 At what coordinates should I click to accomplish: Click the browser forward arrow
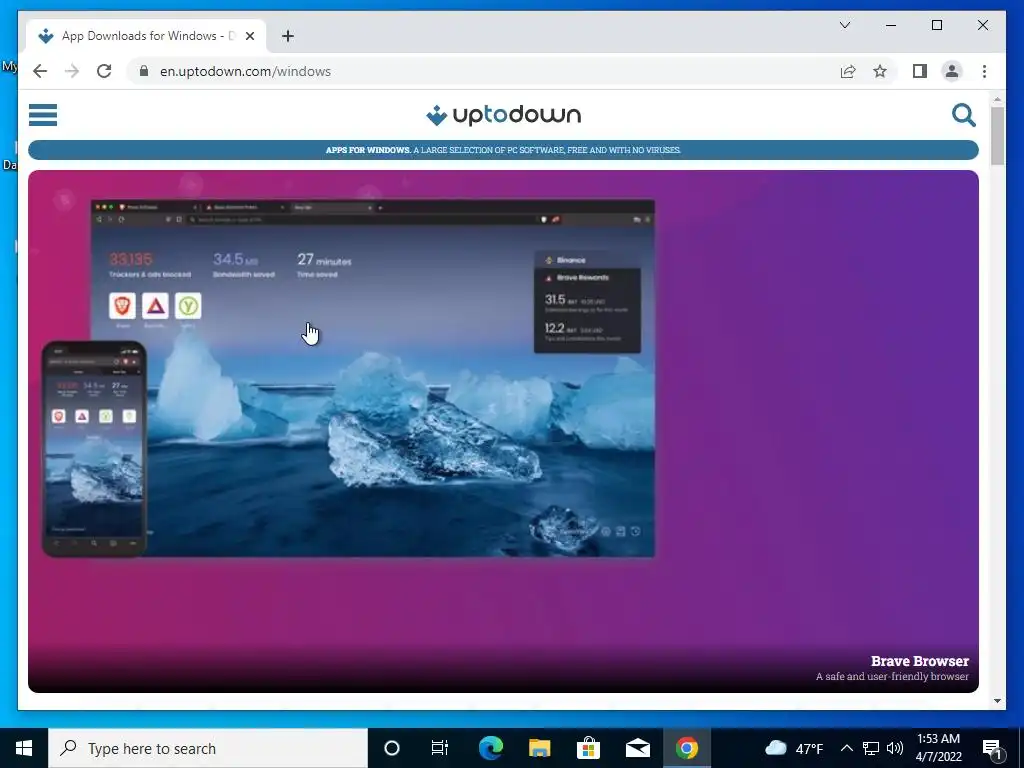coord(72,71)
